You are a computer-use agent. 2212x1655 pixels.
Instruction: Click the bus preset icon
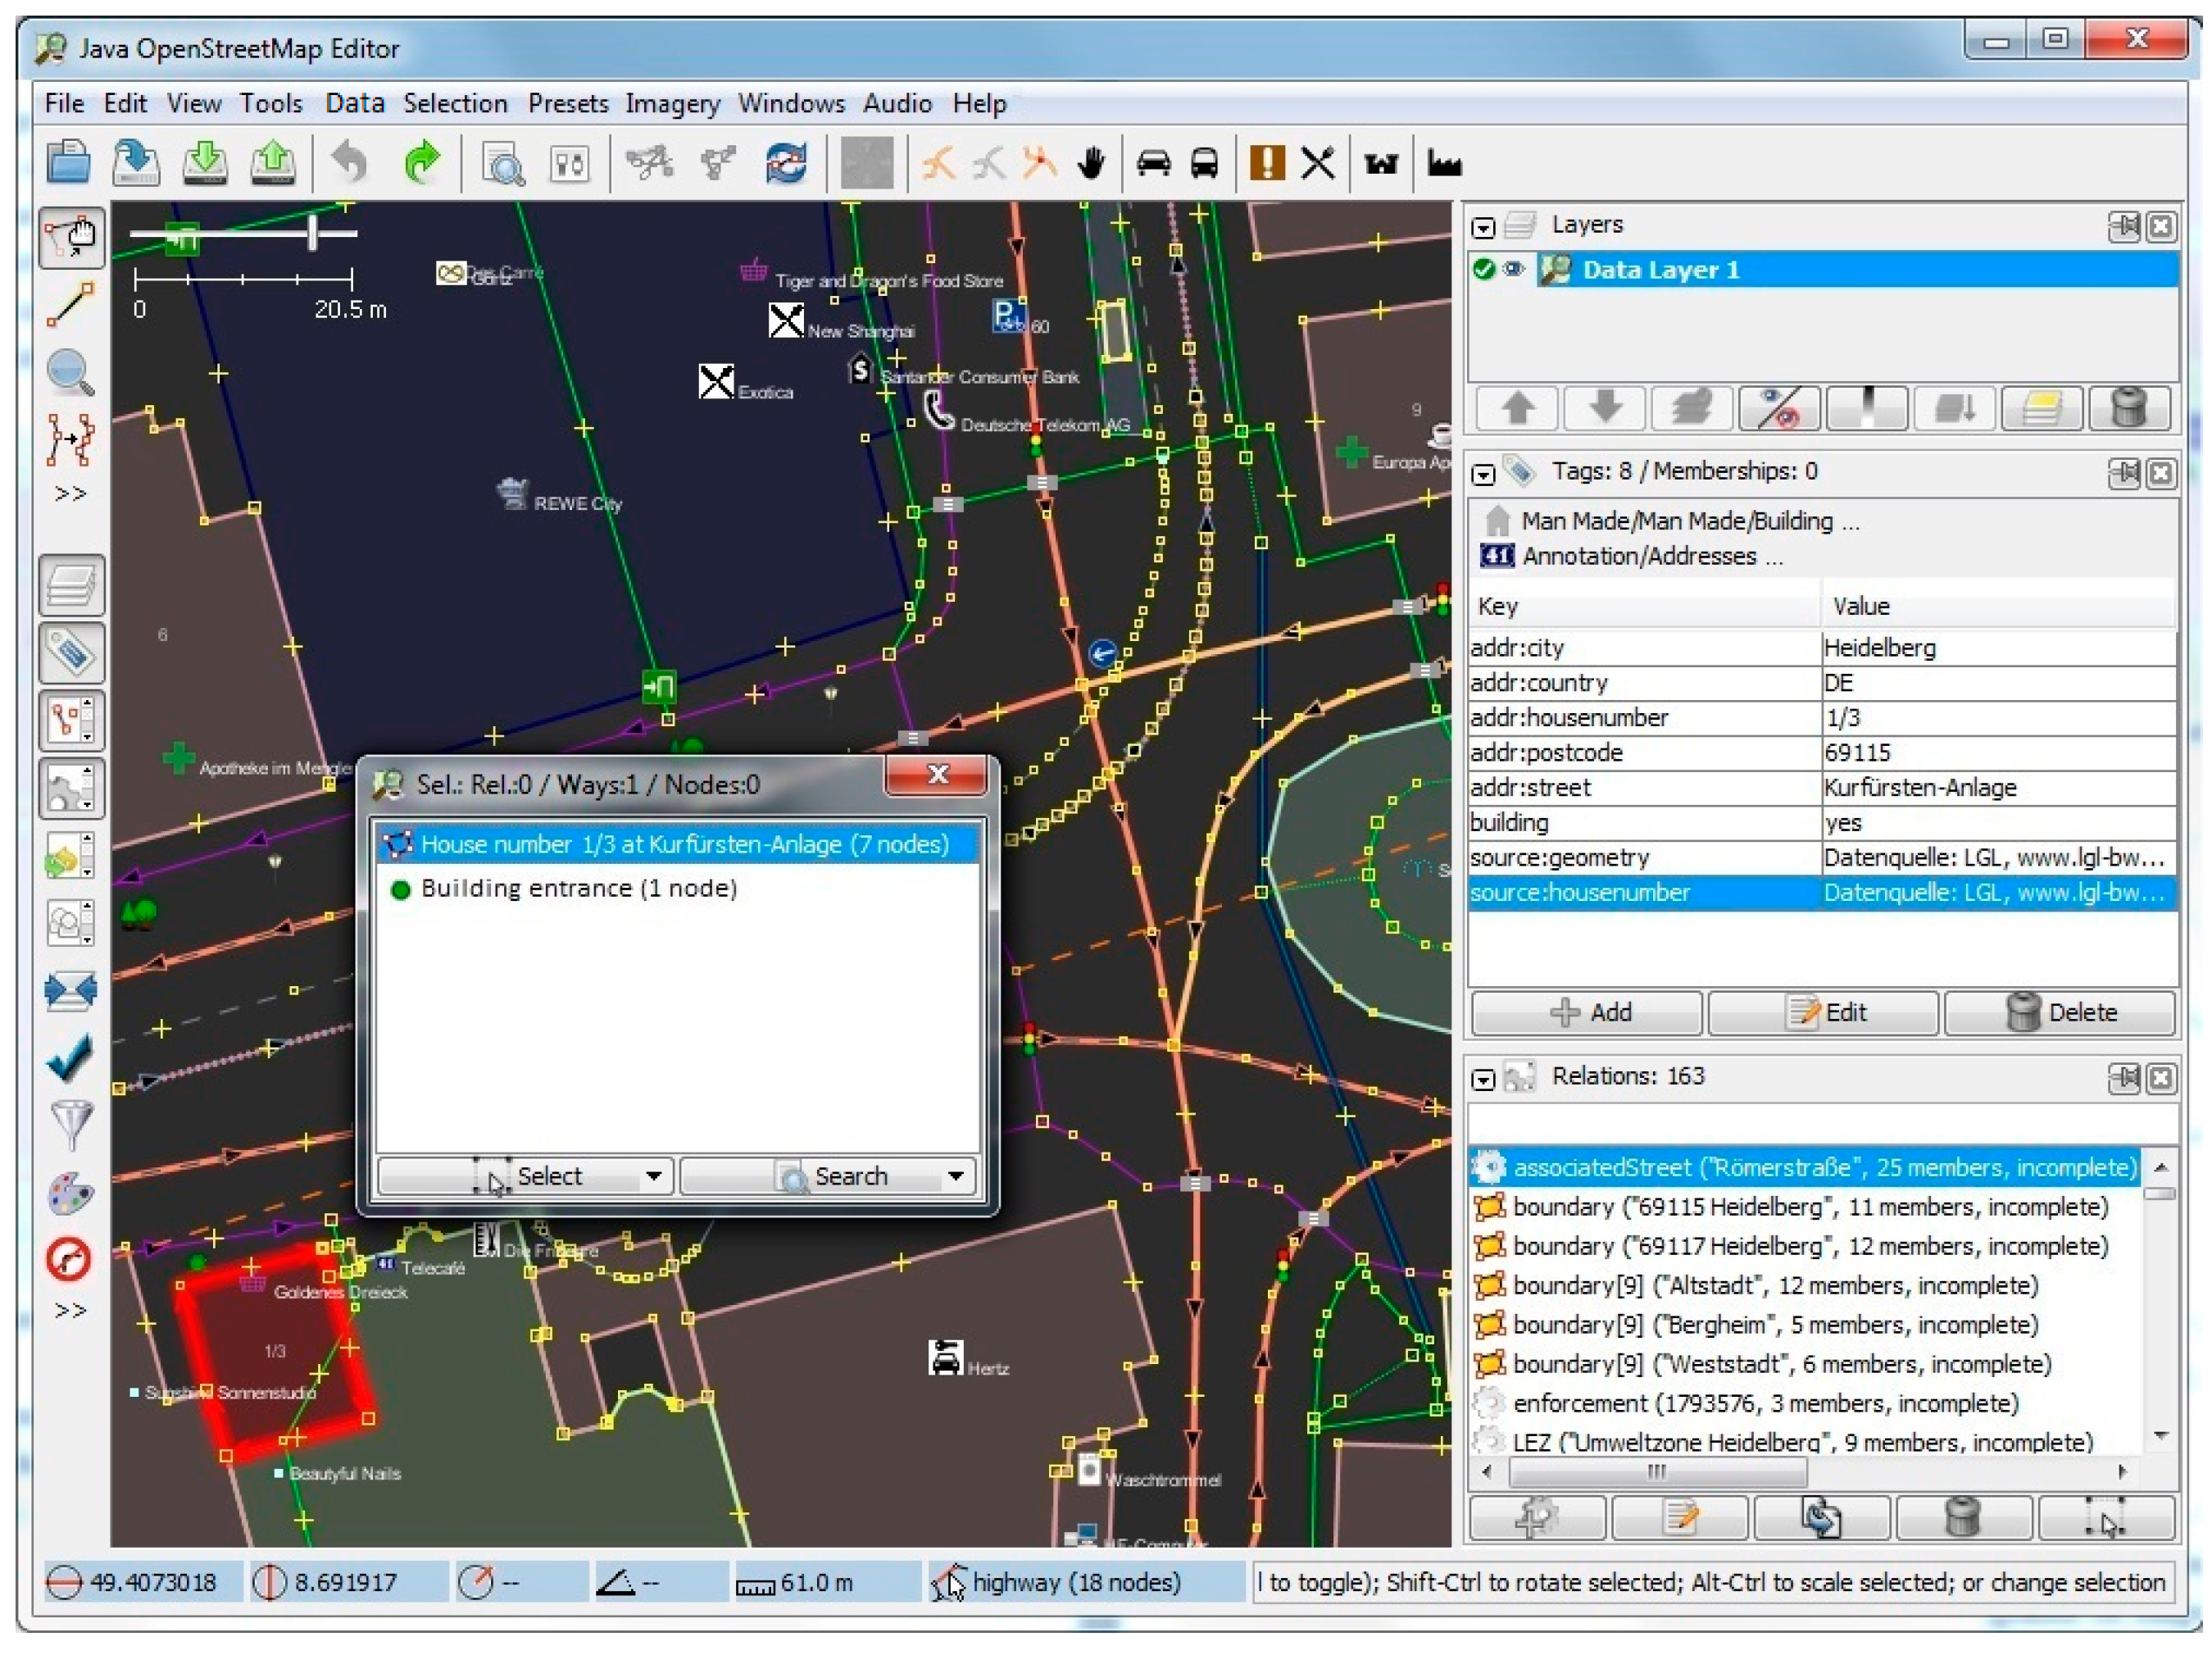pos(1205,162)
